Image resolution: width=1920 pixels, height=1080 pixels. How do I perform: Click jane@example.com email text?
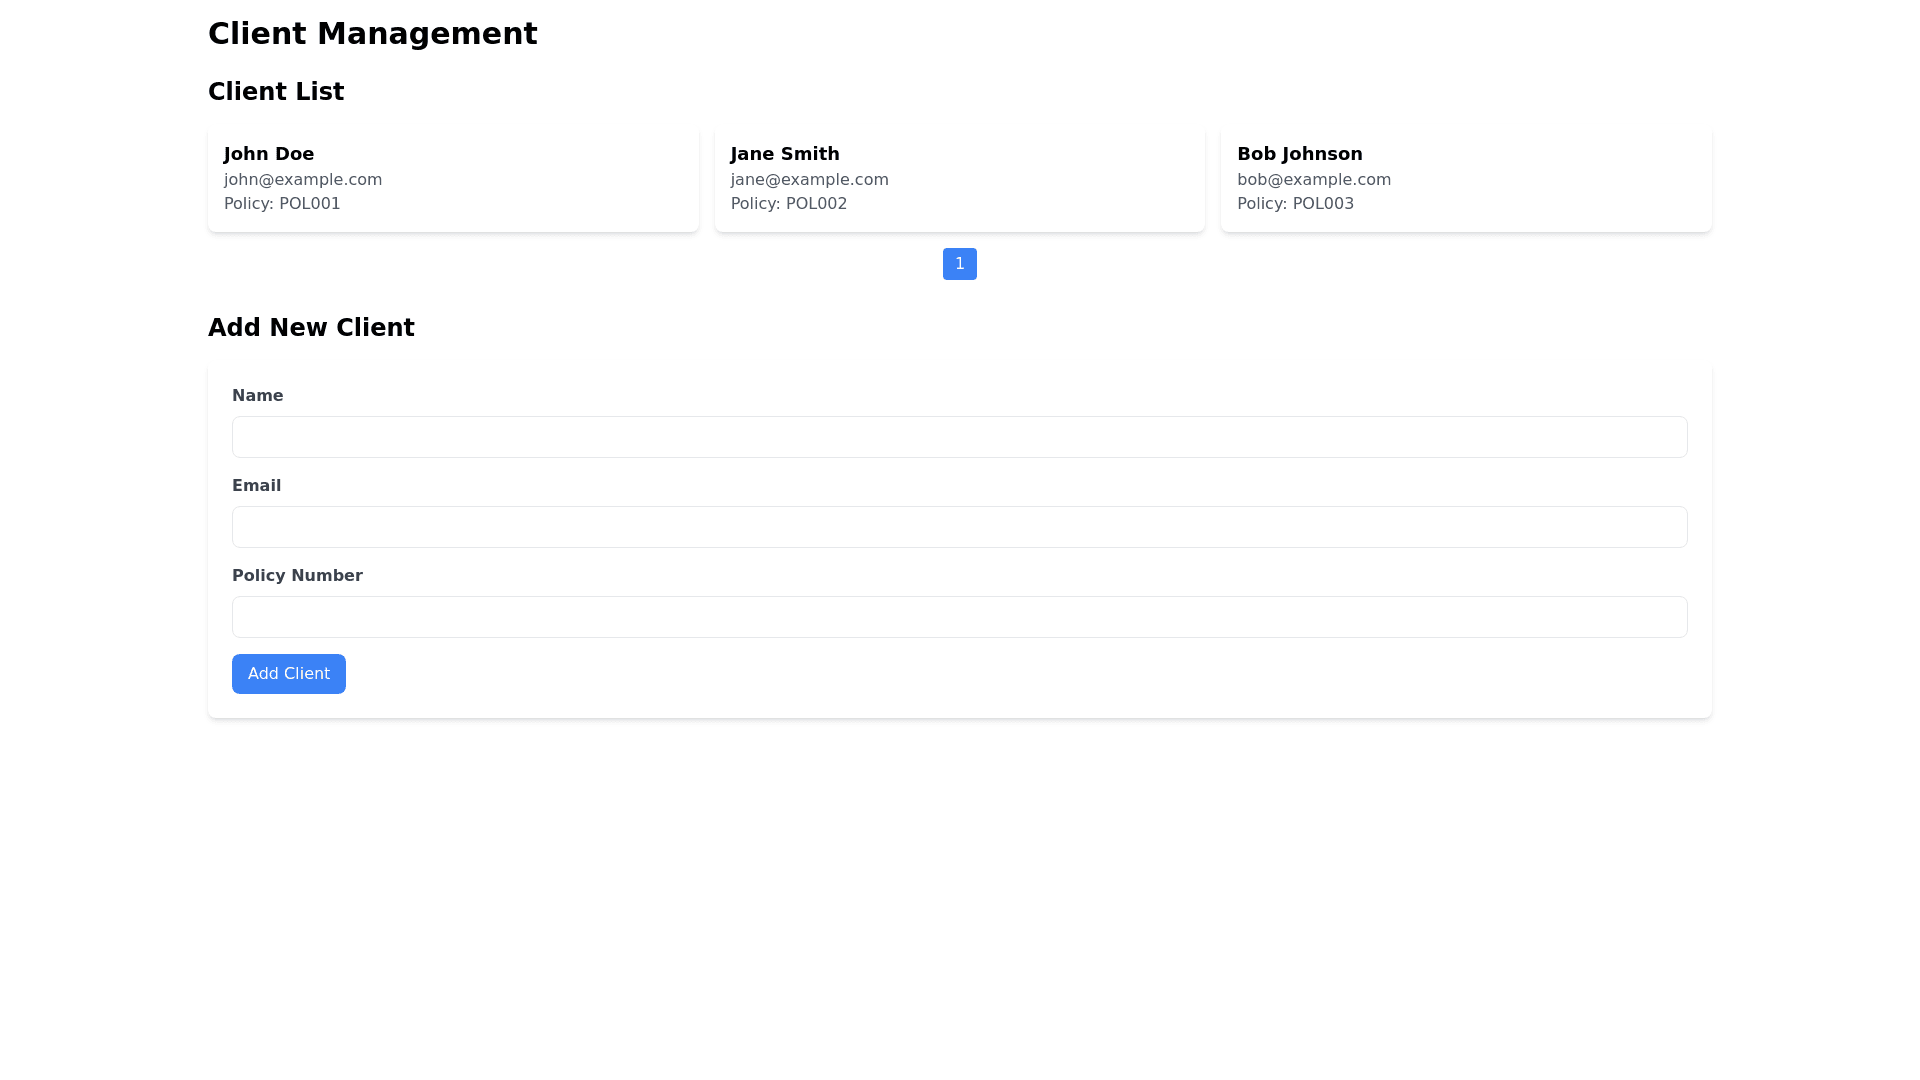tap(809, 179)
